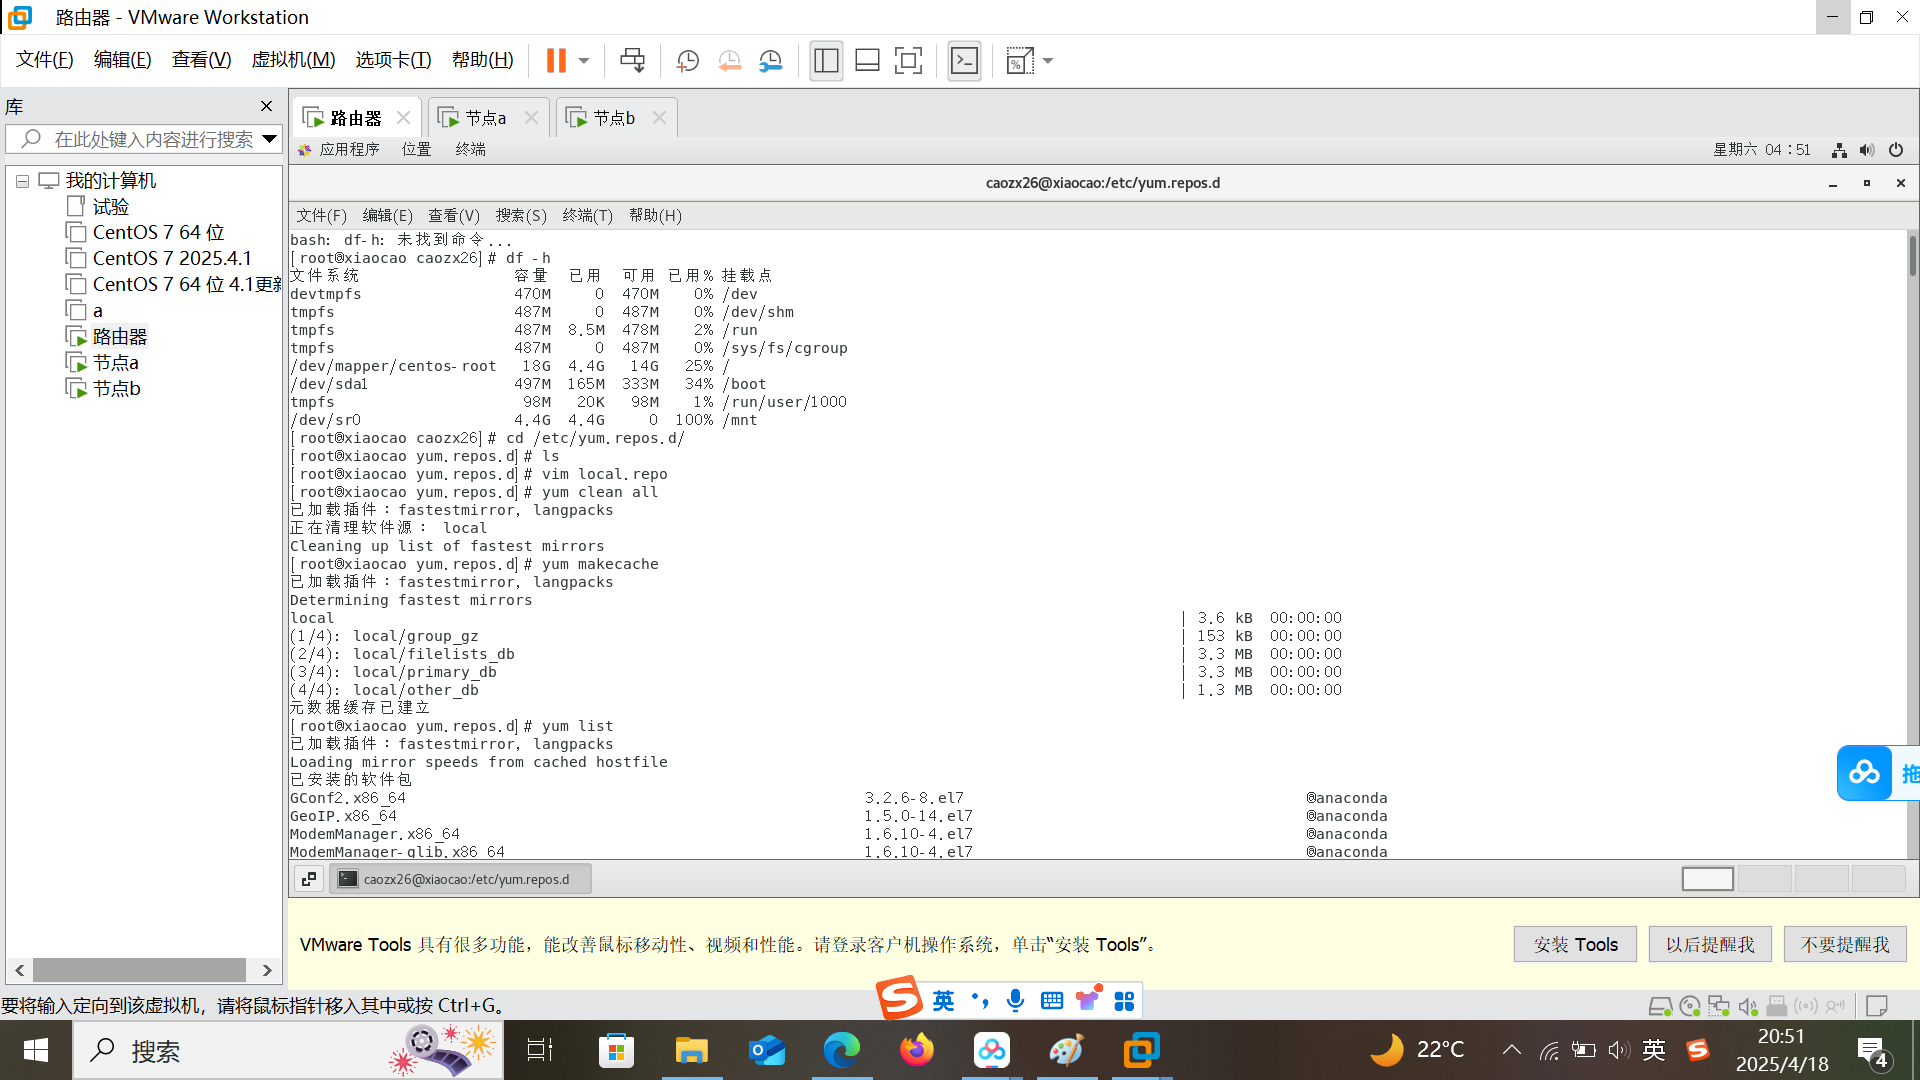Open the console view icon
This screenshot has height=1080, width=1920.
(x=964, y=61)
